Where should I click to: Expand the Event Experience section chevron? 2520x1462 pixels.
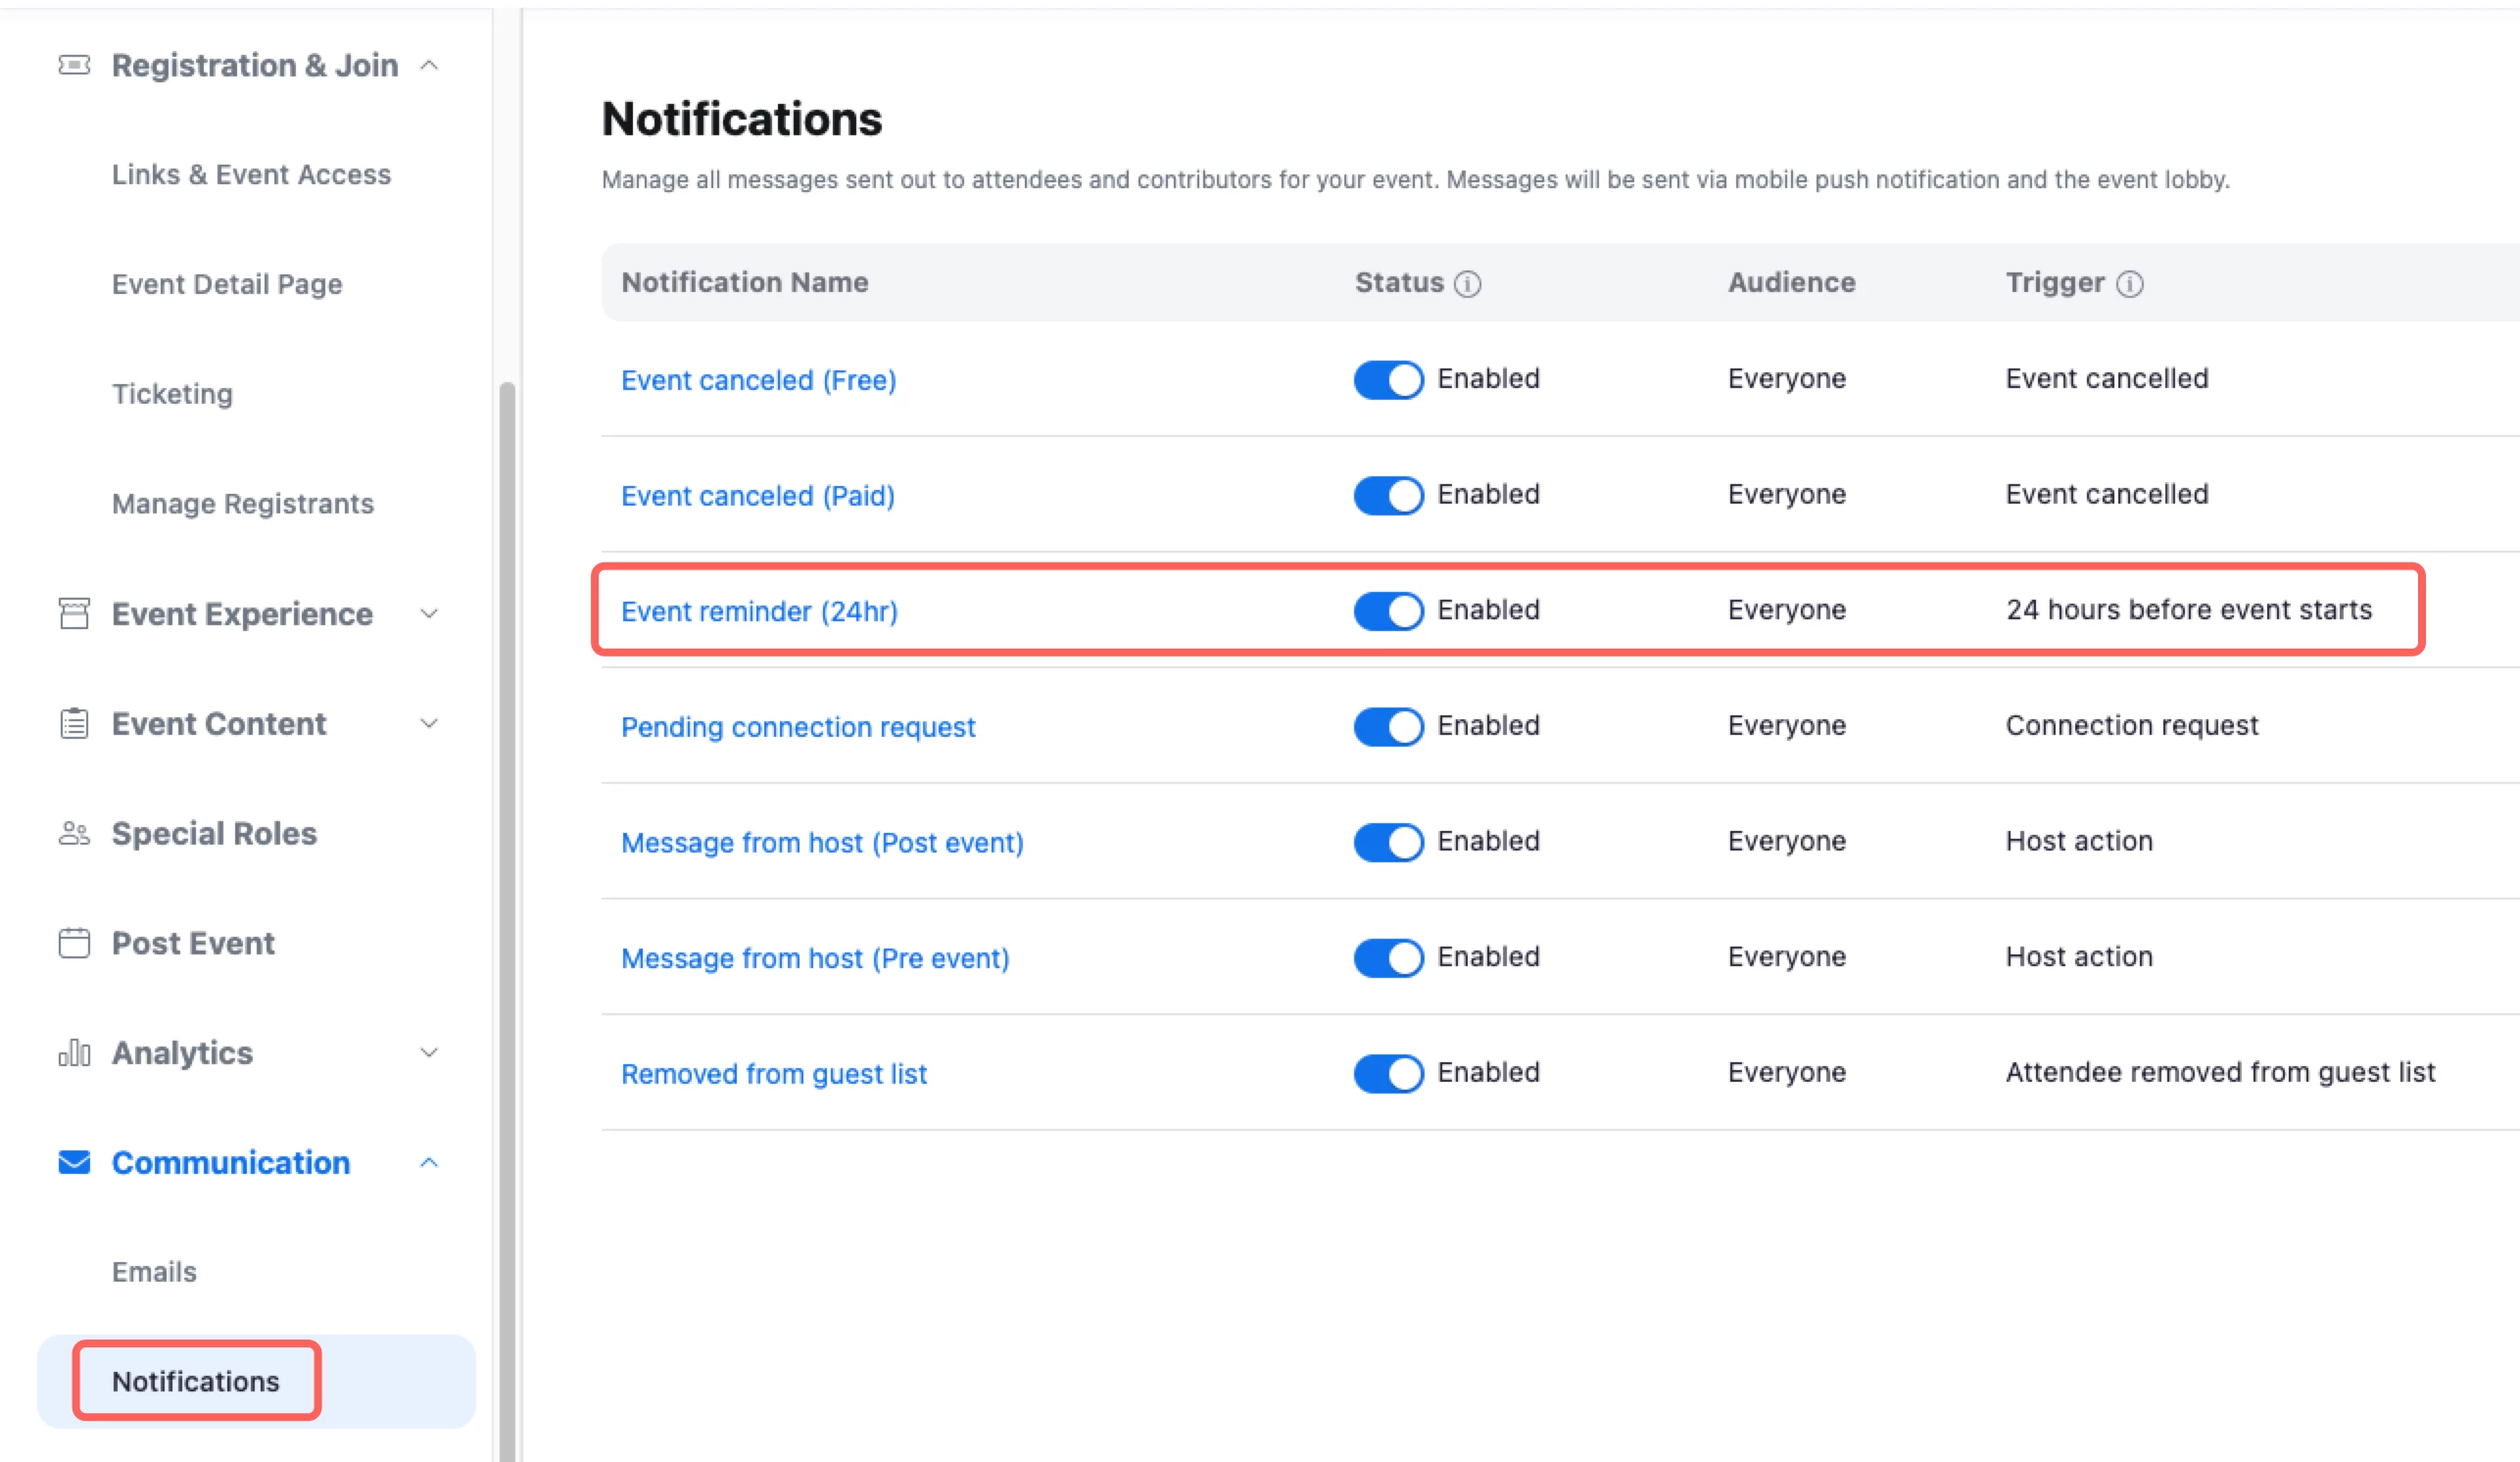click(x=429, y=613)
